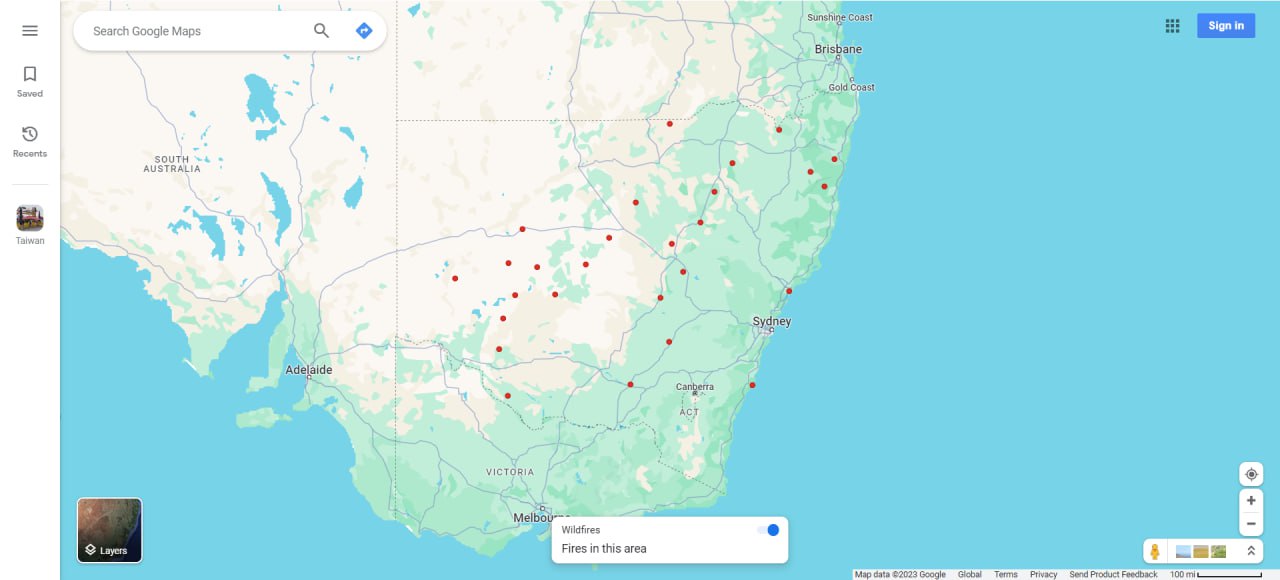Open the Google apps grid

click(1172, 26)
